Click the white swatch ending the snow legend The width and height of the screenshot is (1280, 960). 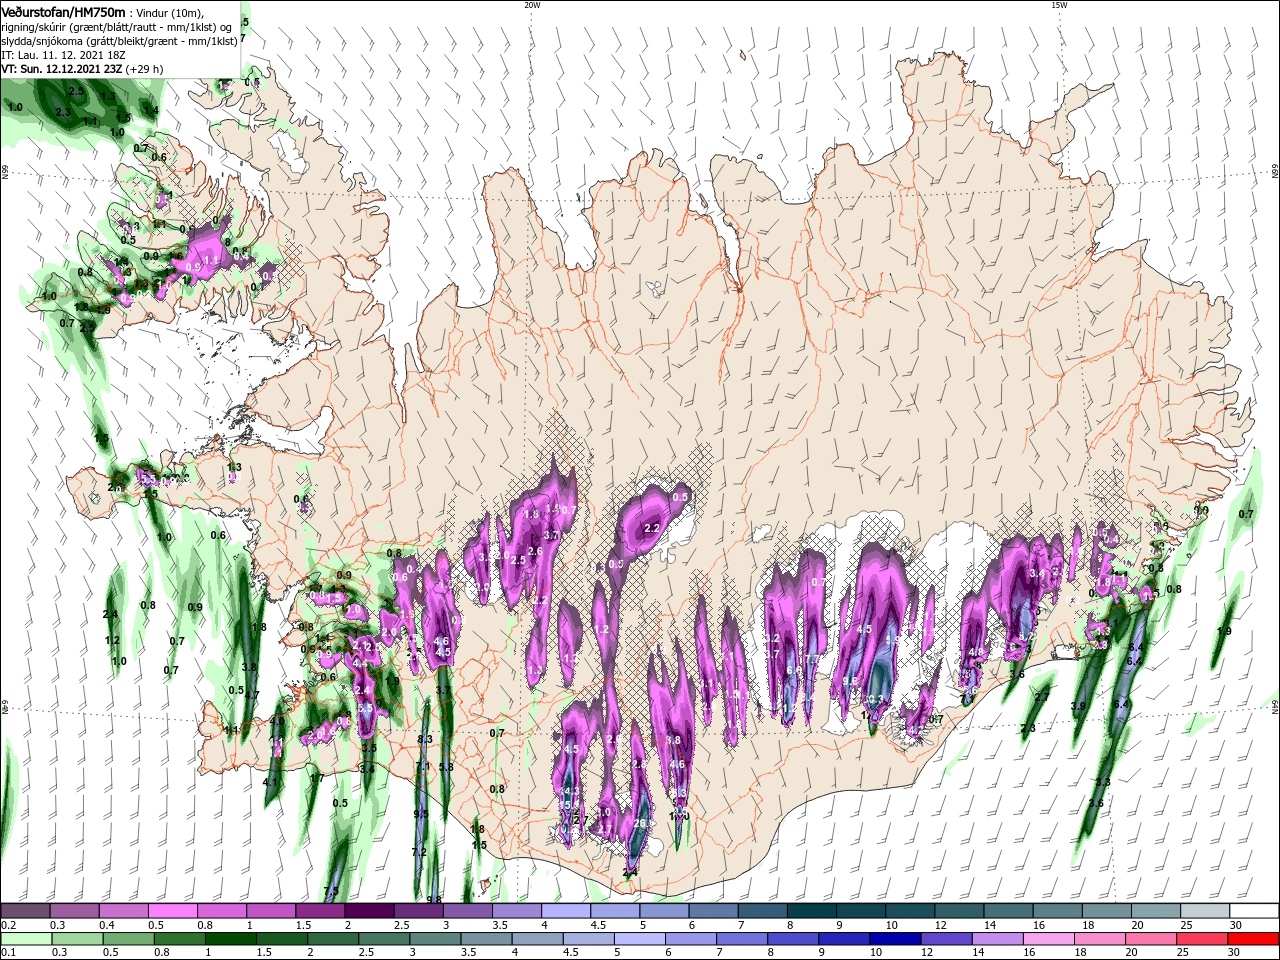tap(1254, 911)
